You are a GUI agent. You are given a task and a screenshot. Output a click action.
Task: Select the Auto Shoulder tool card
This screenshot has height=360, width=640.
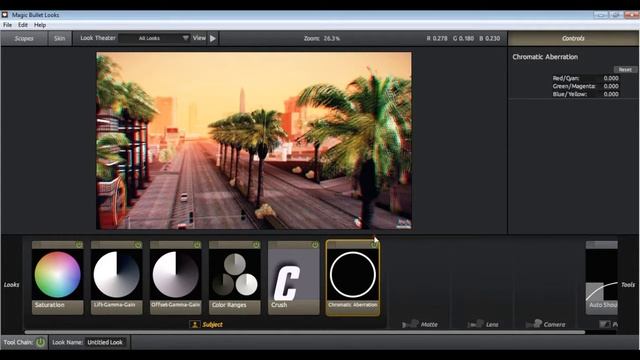pyautogui.click(x=602, y=278)
